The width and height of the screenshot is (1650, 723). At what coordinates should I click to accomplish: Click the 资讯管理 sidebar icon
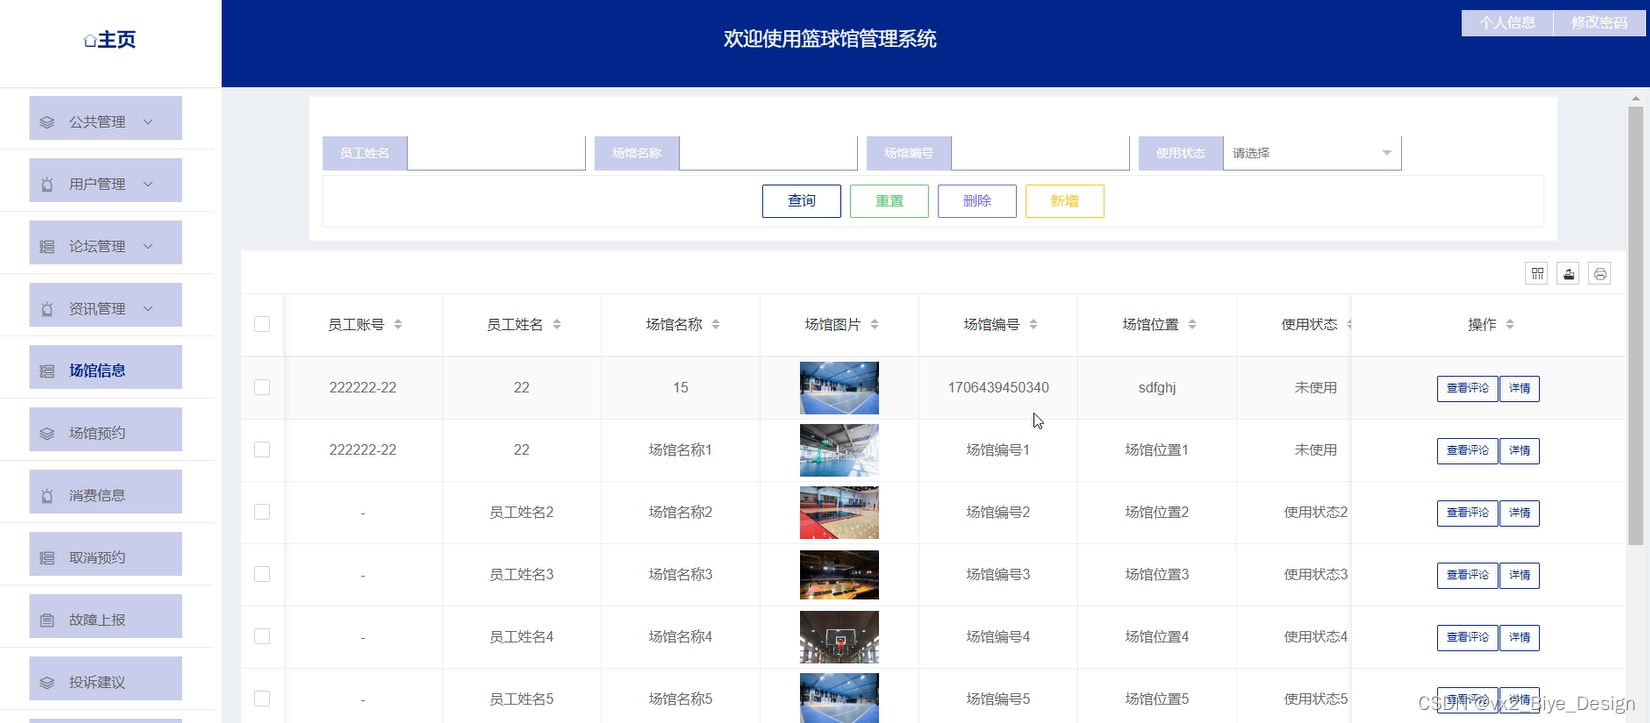pos(47,309)
